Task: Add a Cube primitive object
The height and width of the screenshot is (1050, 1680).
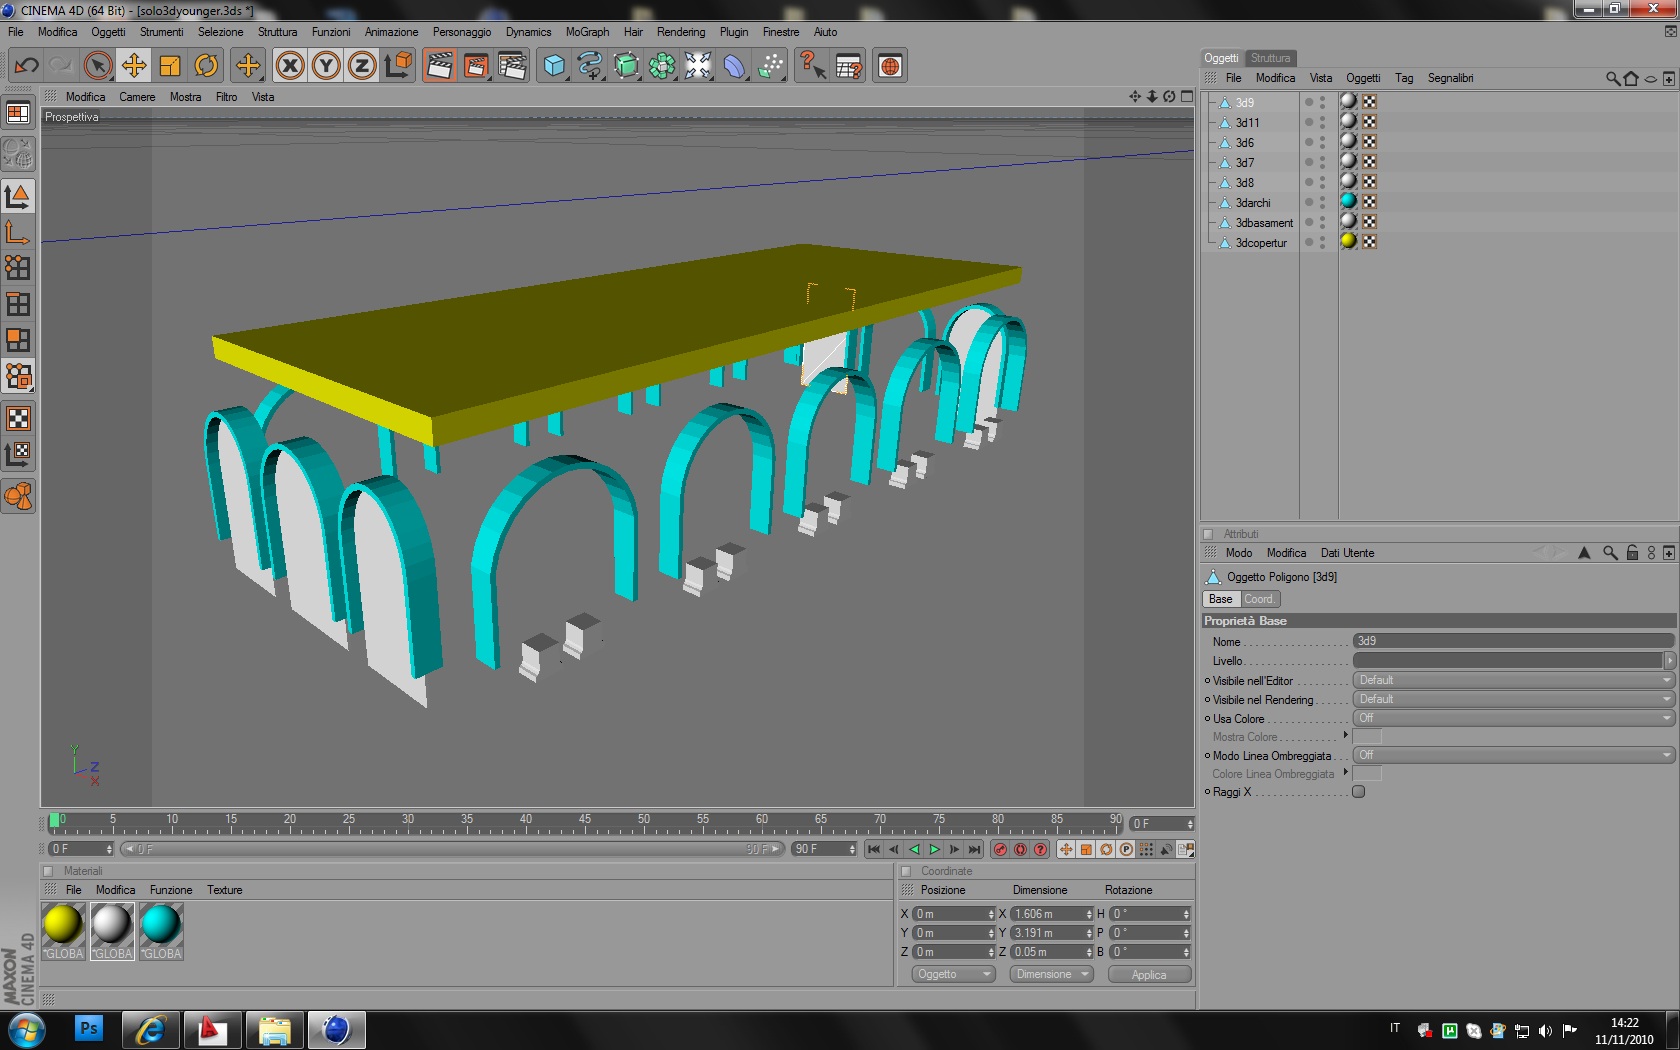Action: (553, 66)
